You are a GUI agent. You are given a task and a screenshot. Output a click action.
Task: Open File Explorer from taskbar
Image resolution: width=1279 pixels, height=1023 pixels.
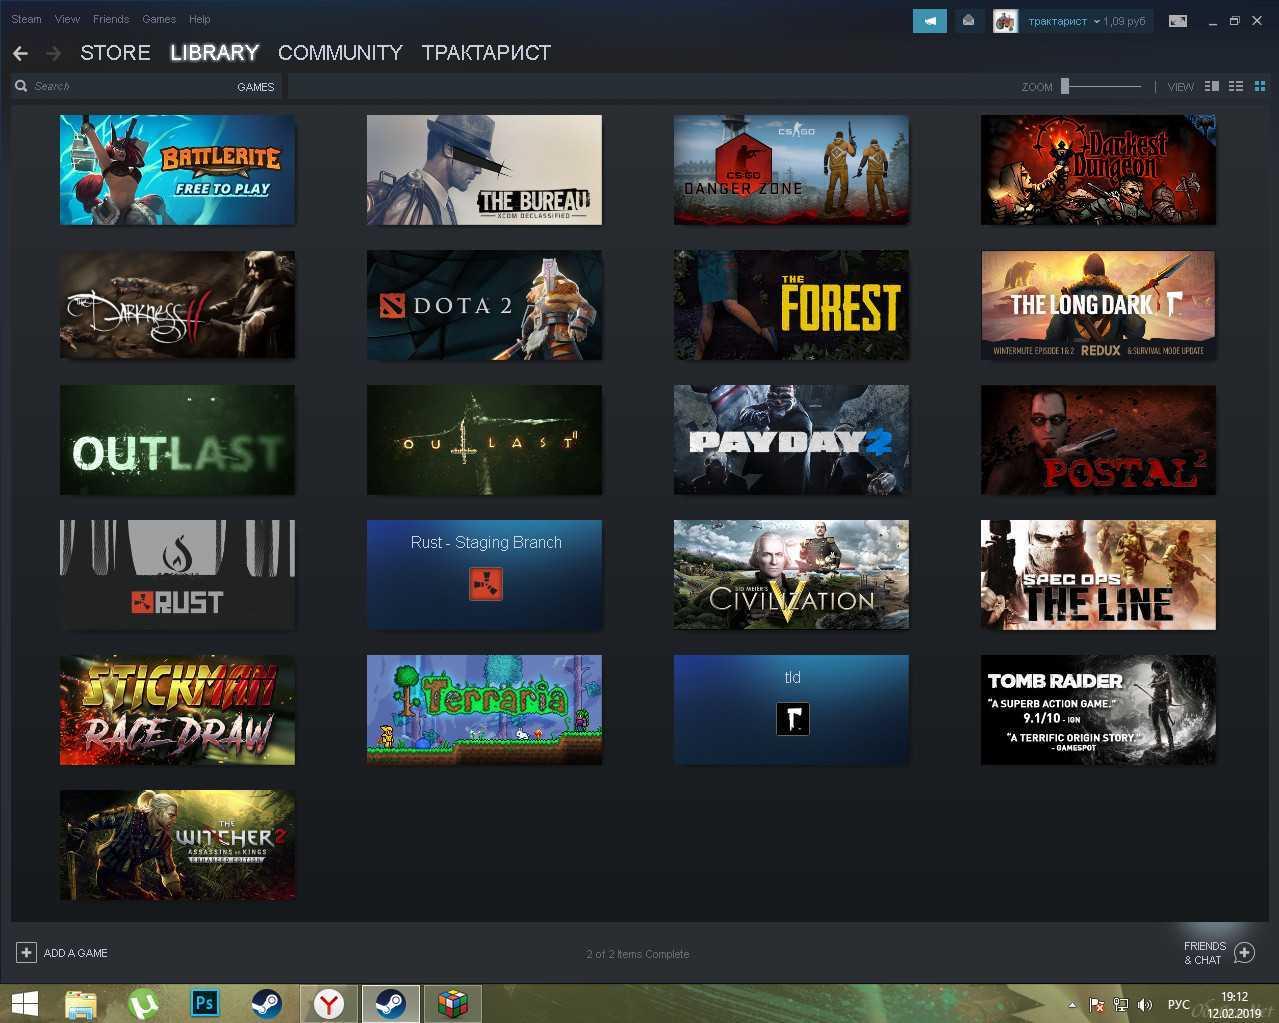81,1003
